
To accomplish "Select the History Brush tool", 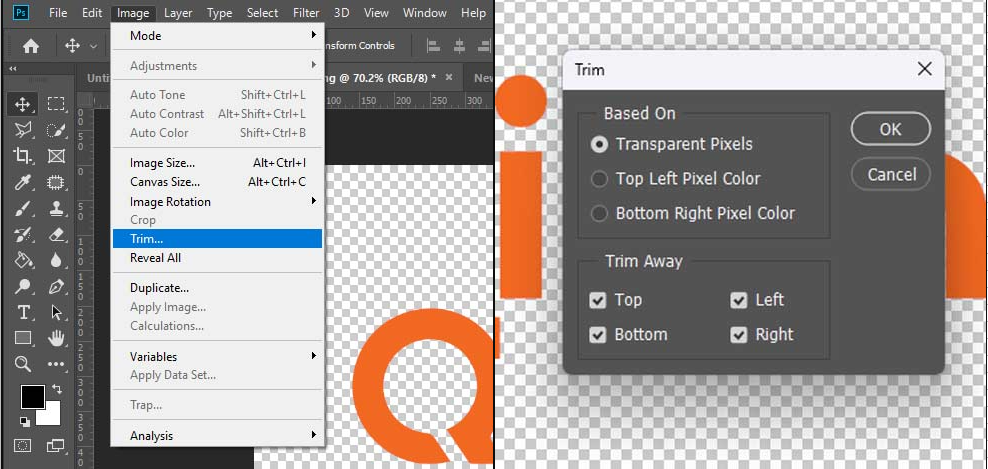I will click(x=23, y=234).
